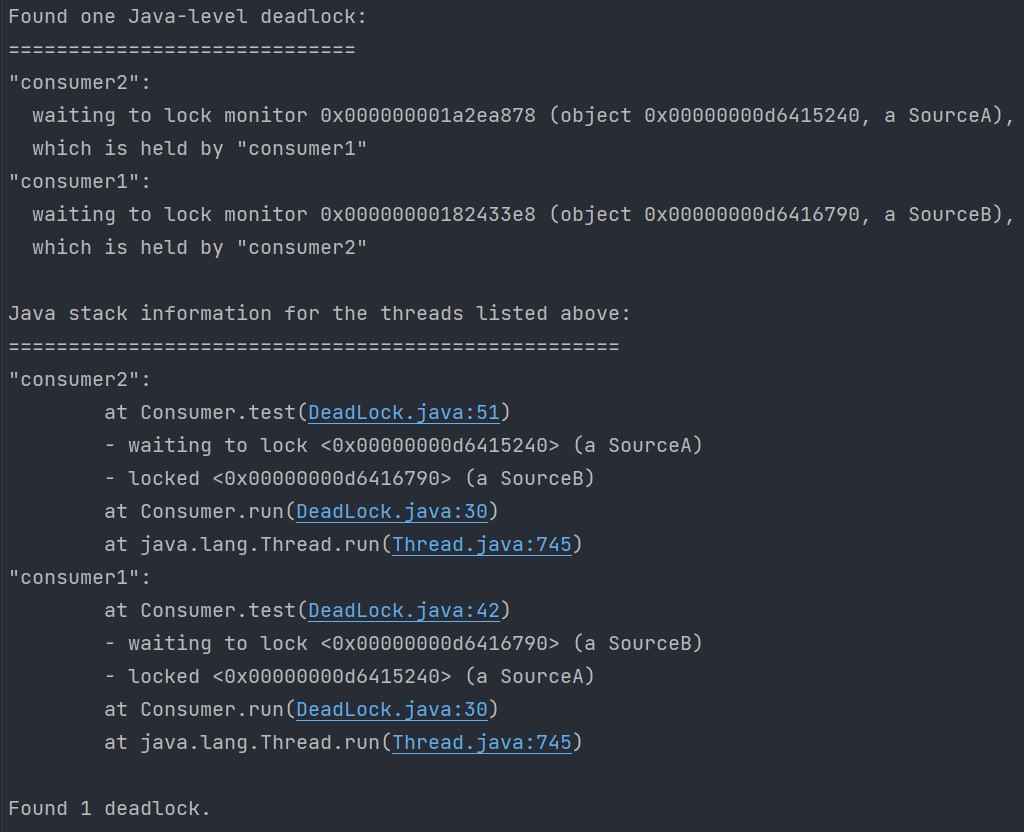Click the first "consumer2": heading line

point(79,82)
